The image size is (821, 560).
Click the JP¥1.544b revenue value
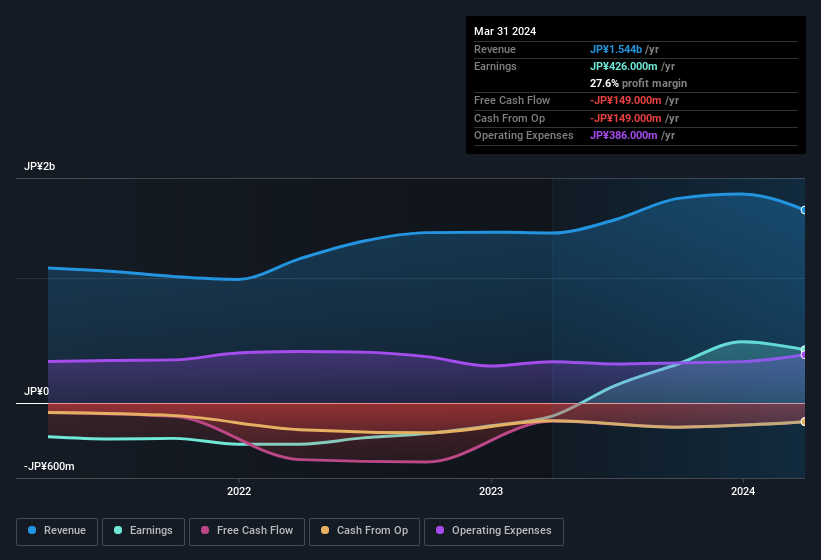pos(616,49)
